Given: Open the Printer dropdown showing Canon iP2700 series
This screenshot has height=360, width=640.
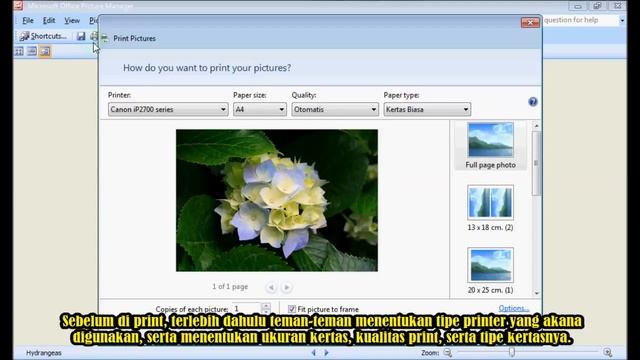Looking at the screenshot, I should 168,109.
